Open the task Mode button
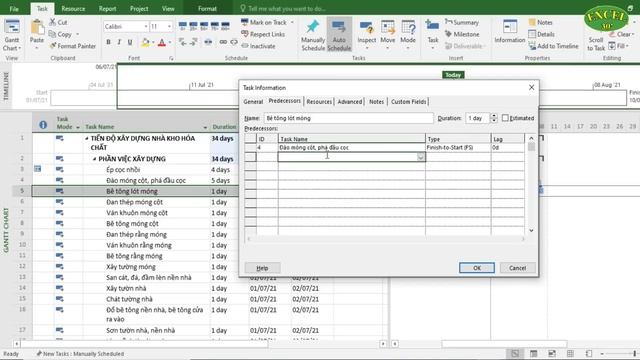This screenshot has width=640, height=360. [408, 36]
